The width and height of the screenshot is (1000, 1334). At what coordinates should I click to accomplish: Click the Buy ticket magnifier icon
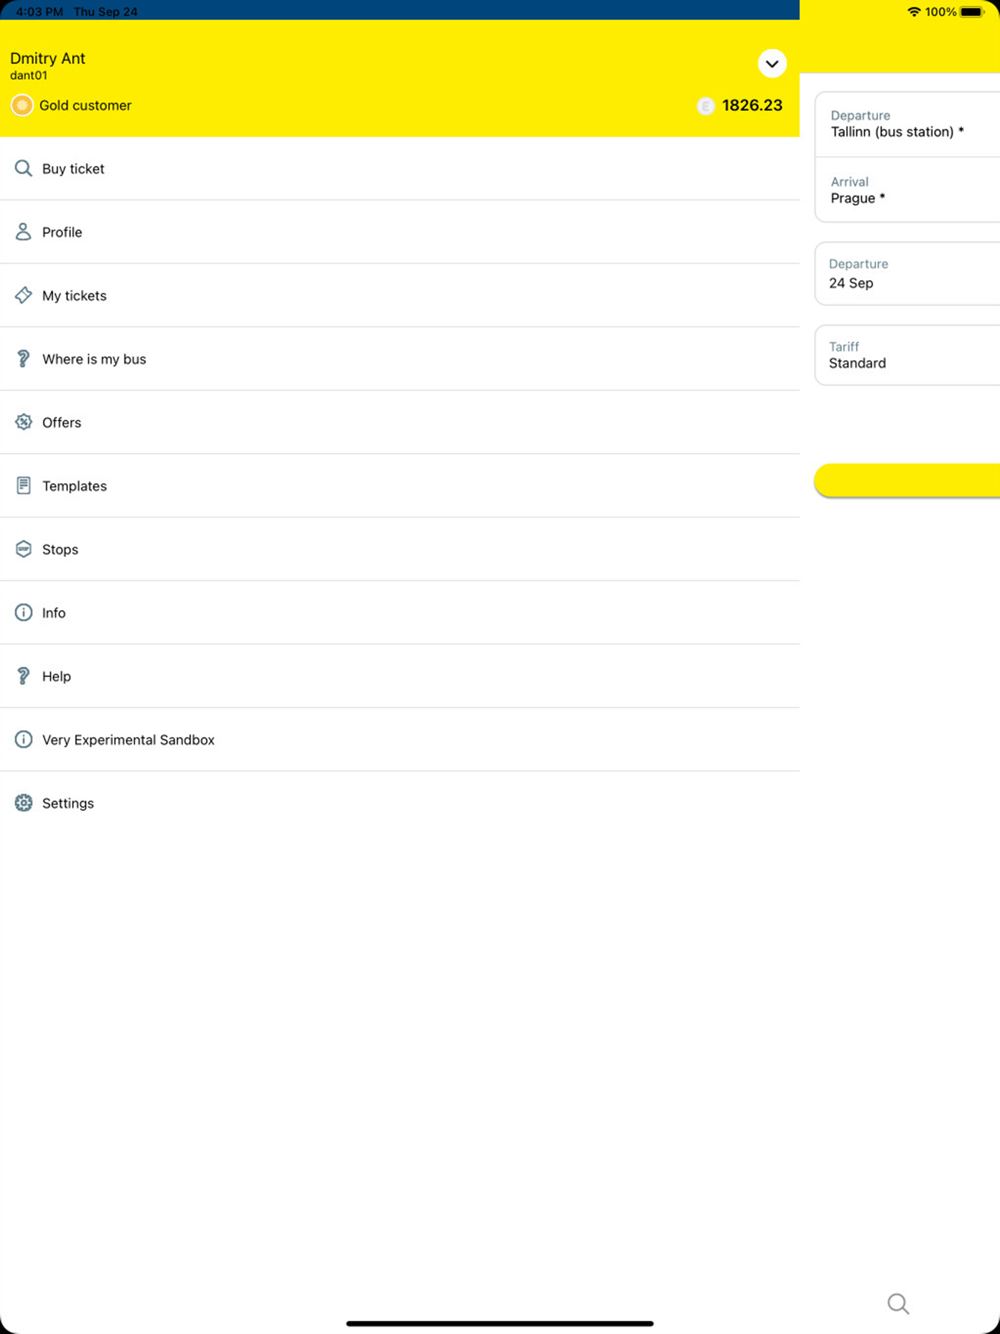[23, 169]
